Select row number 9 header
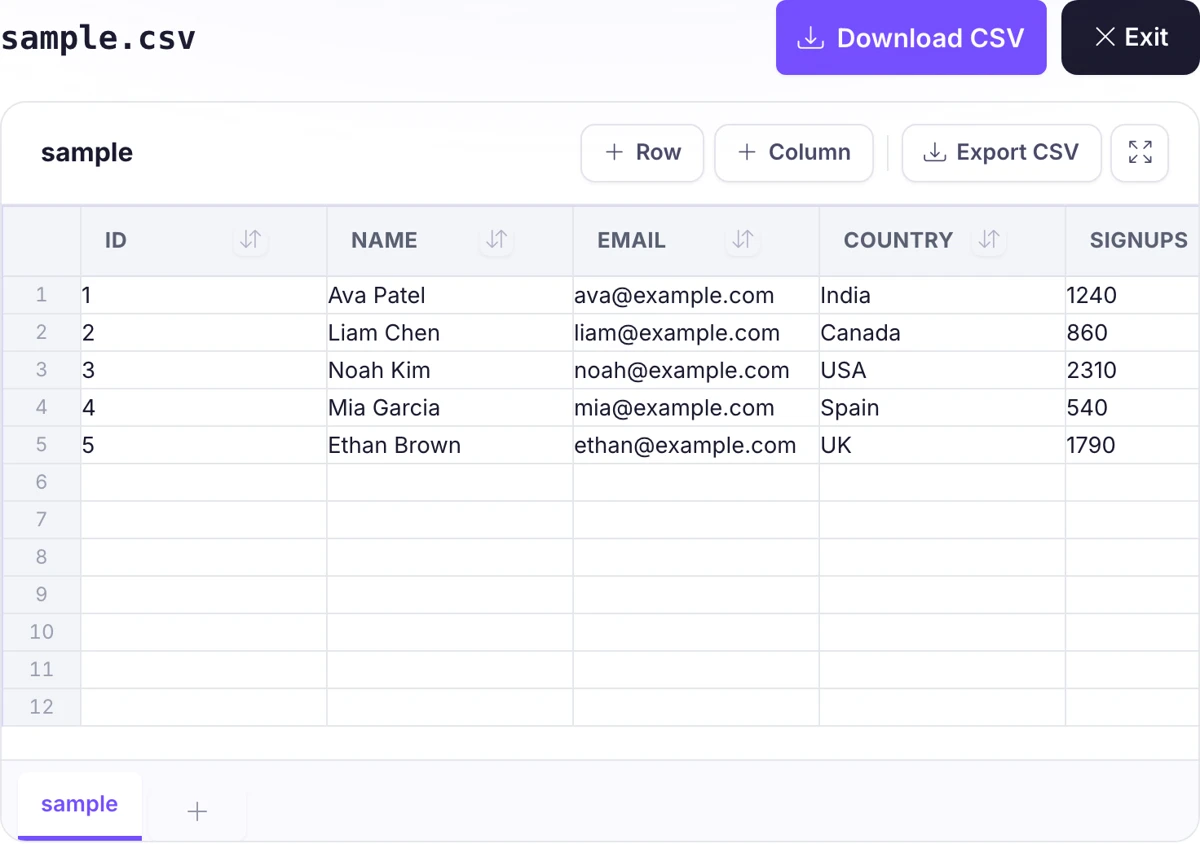1200x844 pixels. coord(41,595)
